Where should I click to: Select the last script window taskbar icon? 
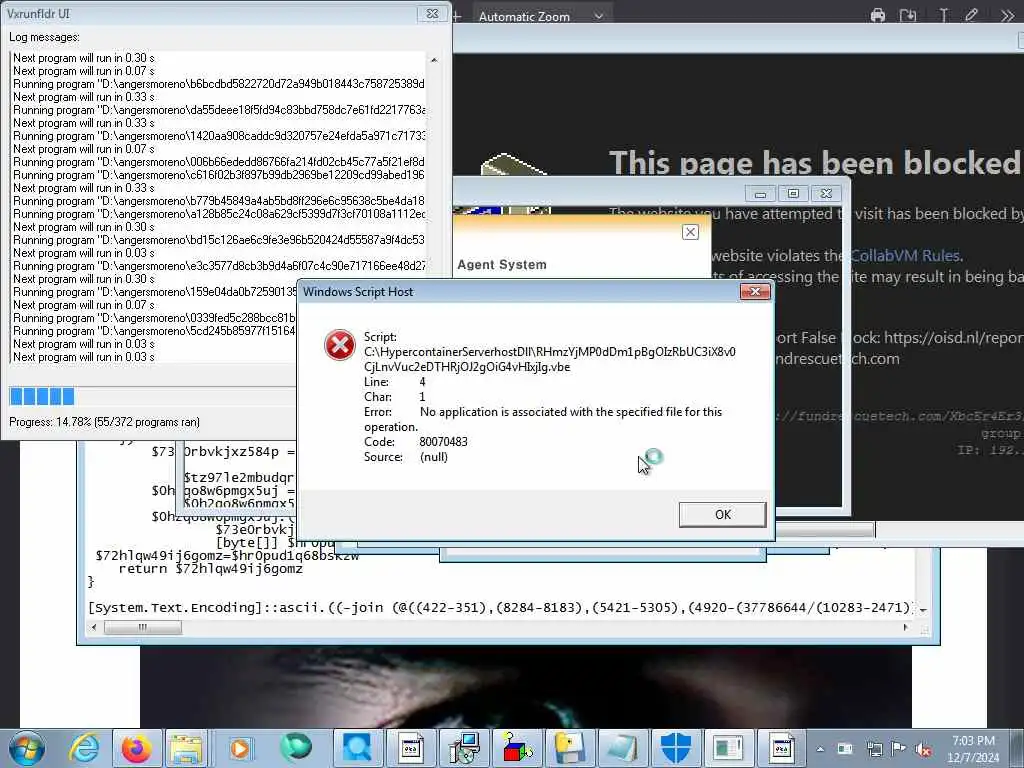(782, 748)
